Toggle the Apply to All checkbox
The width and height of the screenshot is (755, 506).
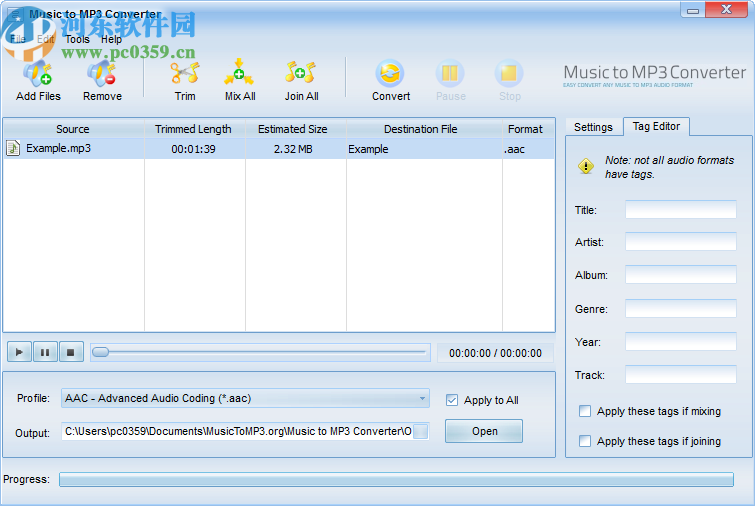point(452,400)
